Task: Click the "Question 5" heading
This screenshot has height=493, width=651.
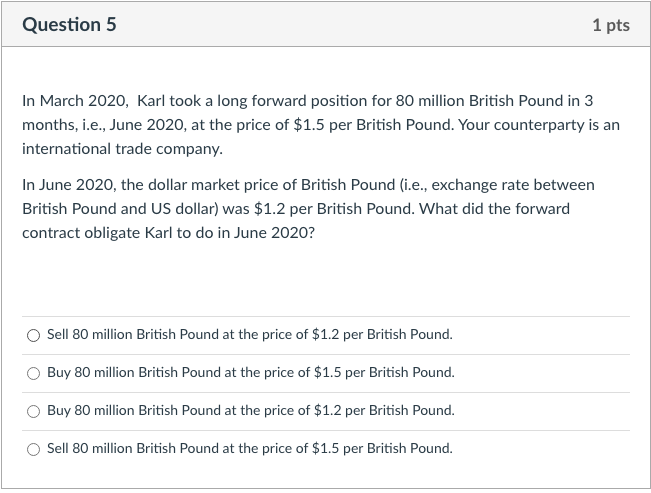Action: (69, 25)
